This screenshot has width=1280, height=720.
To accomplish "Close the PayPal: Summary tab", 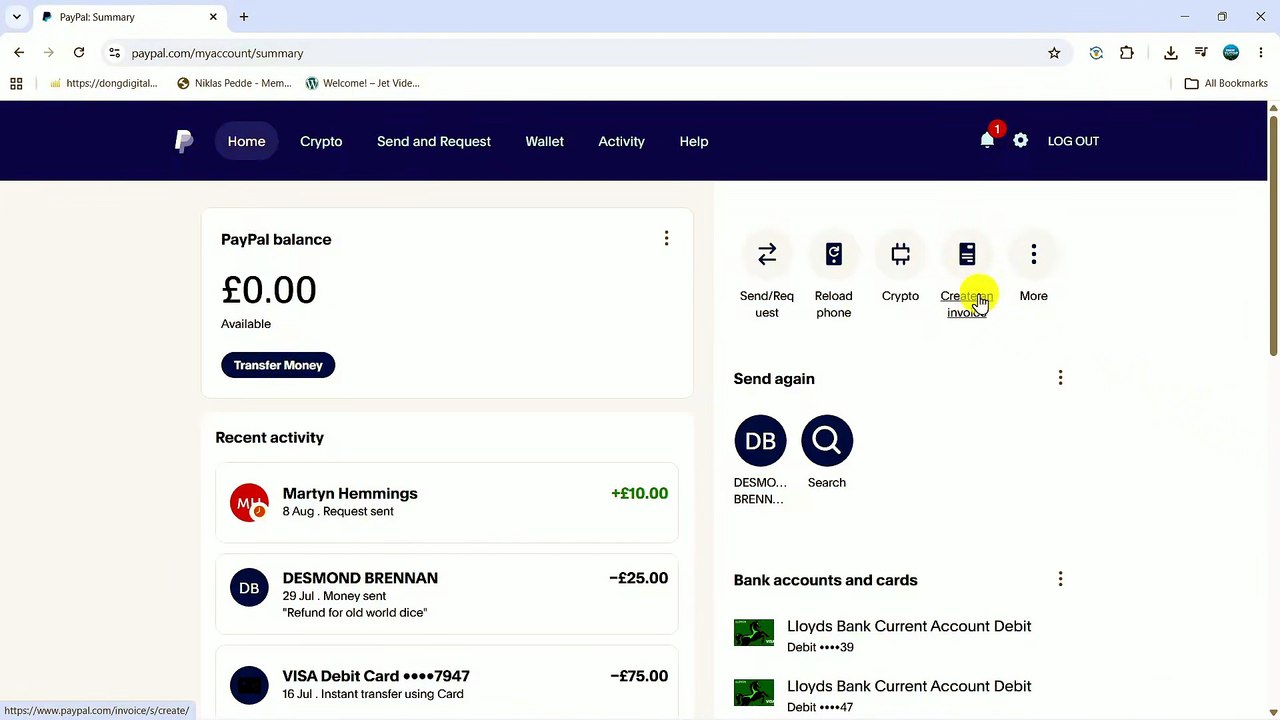I will pyautogui.click(x=213, y=17).
